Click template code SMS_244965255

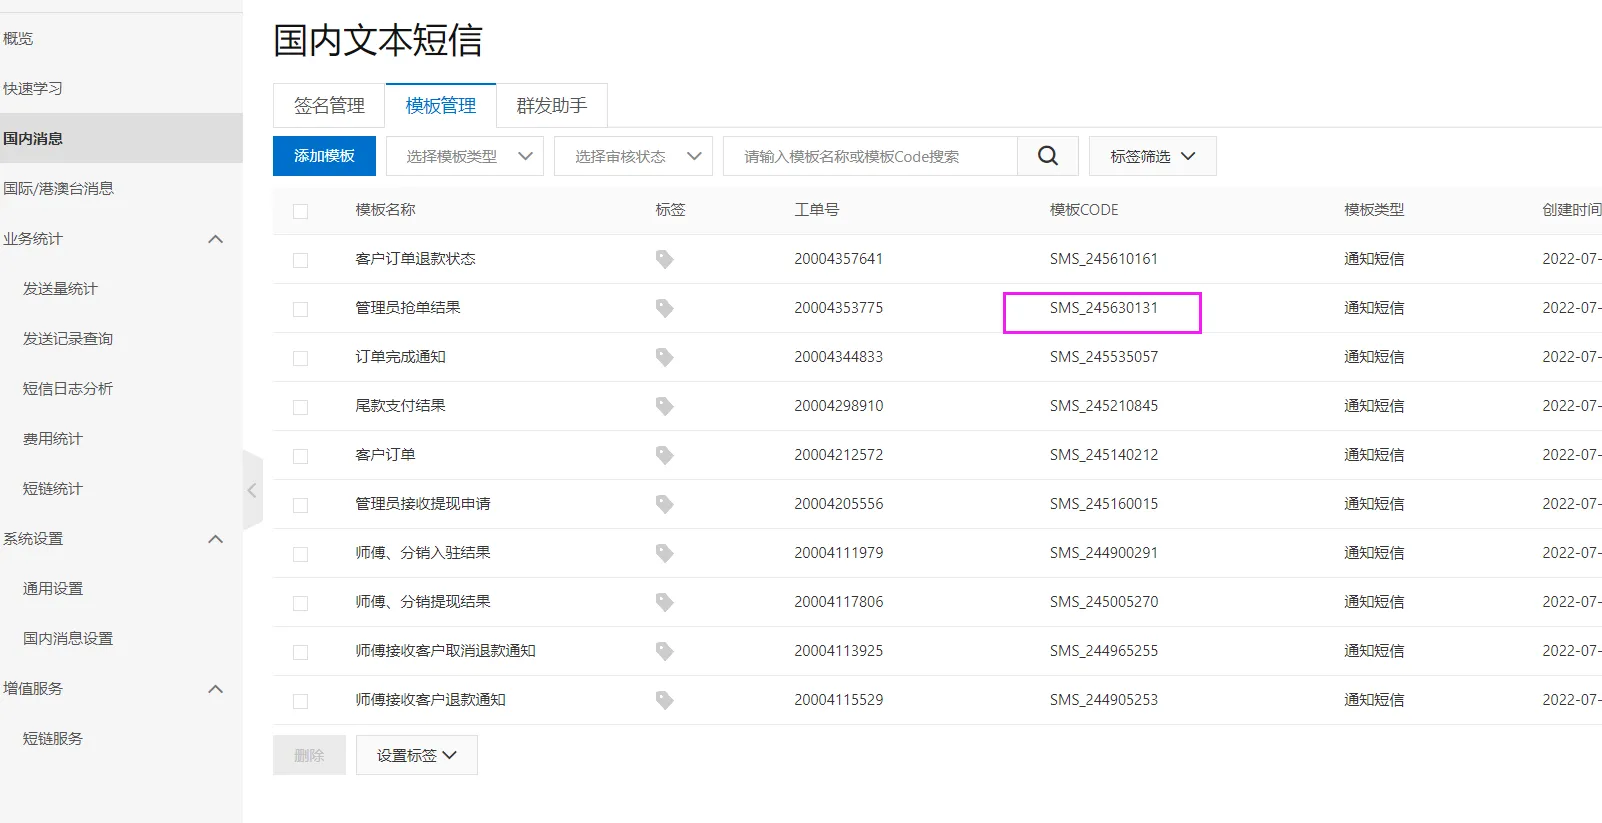[x=1104, y=651]
